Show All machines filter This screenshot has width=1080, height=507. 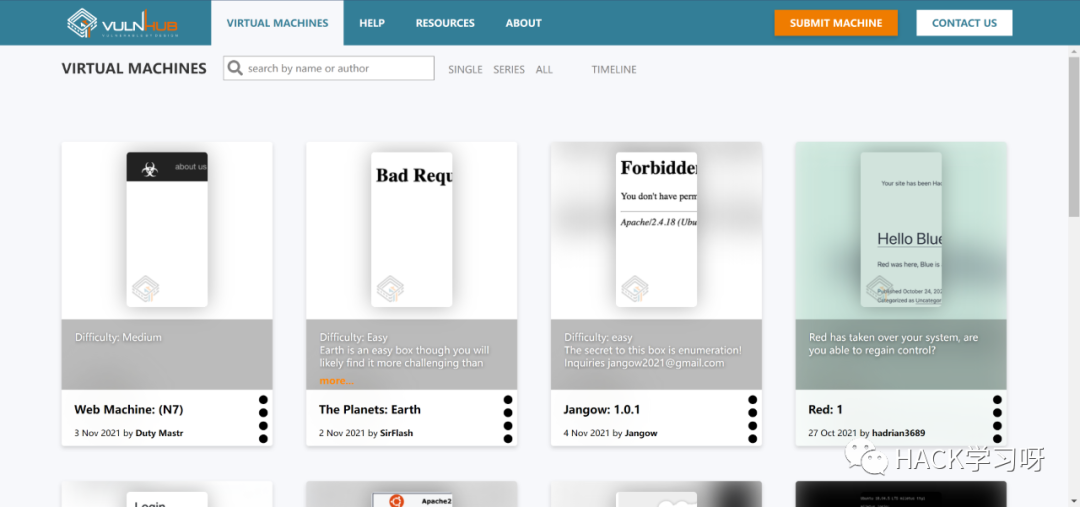pyautogui.click(x=544, y=70)
